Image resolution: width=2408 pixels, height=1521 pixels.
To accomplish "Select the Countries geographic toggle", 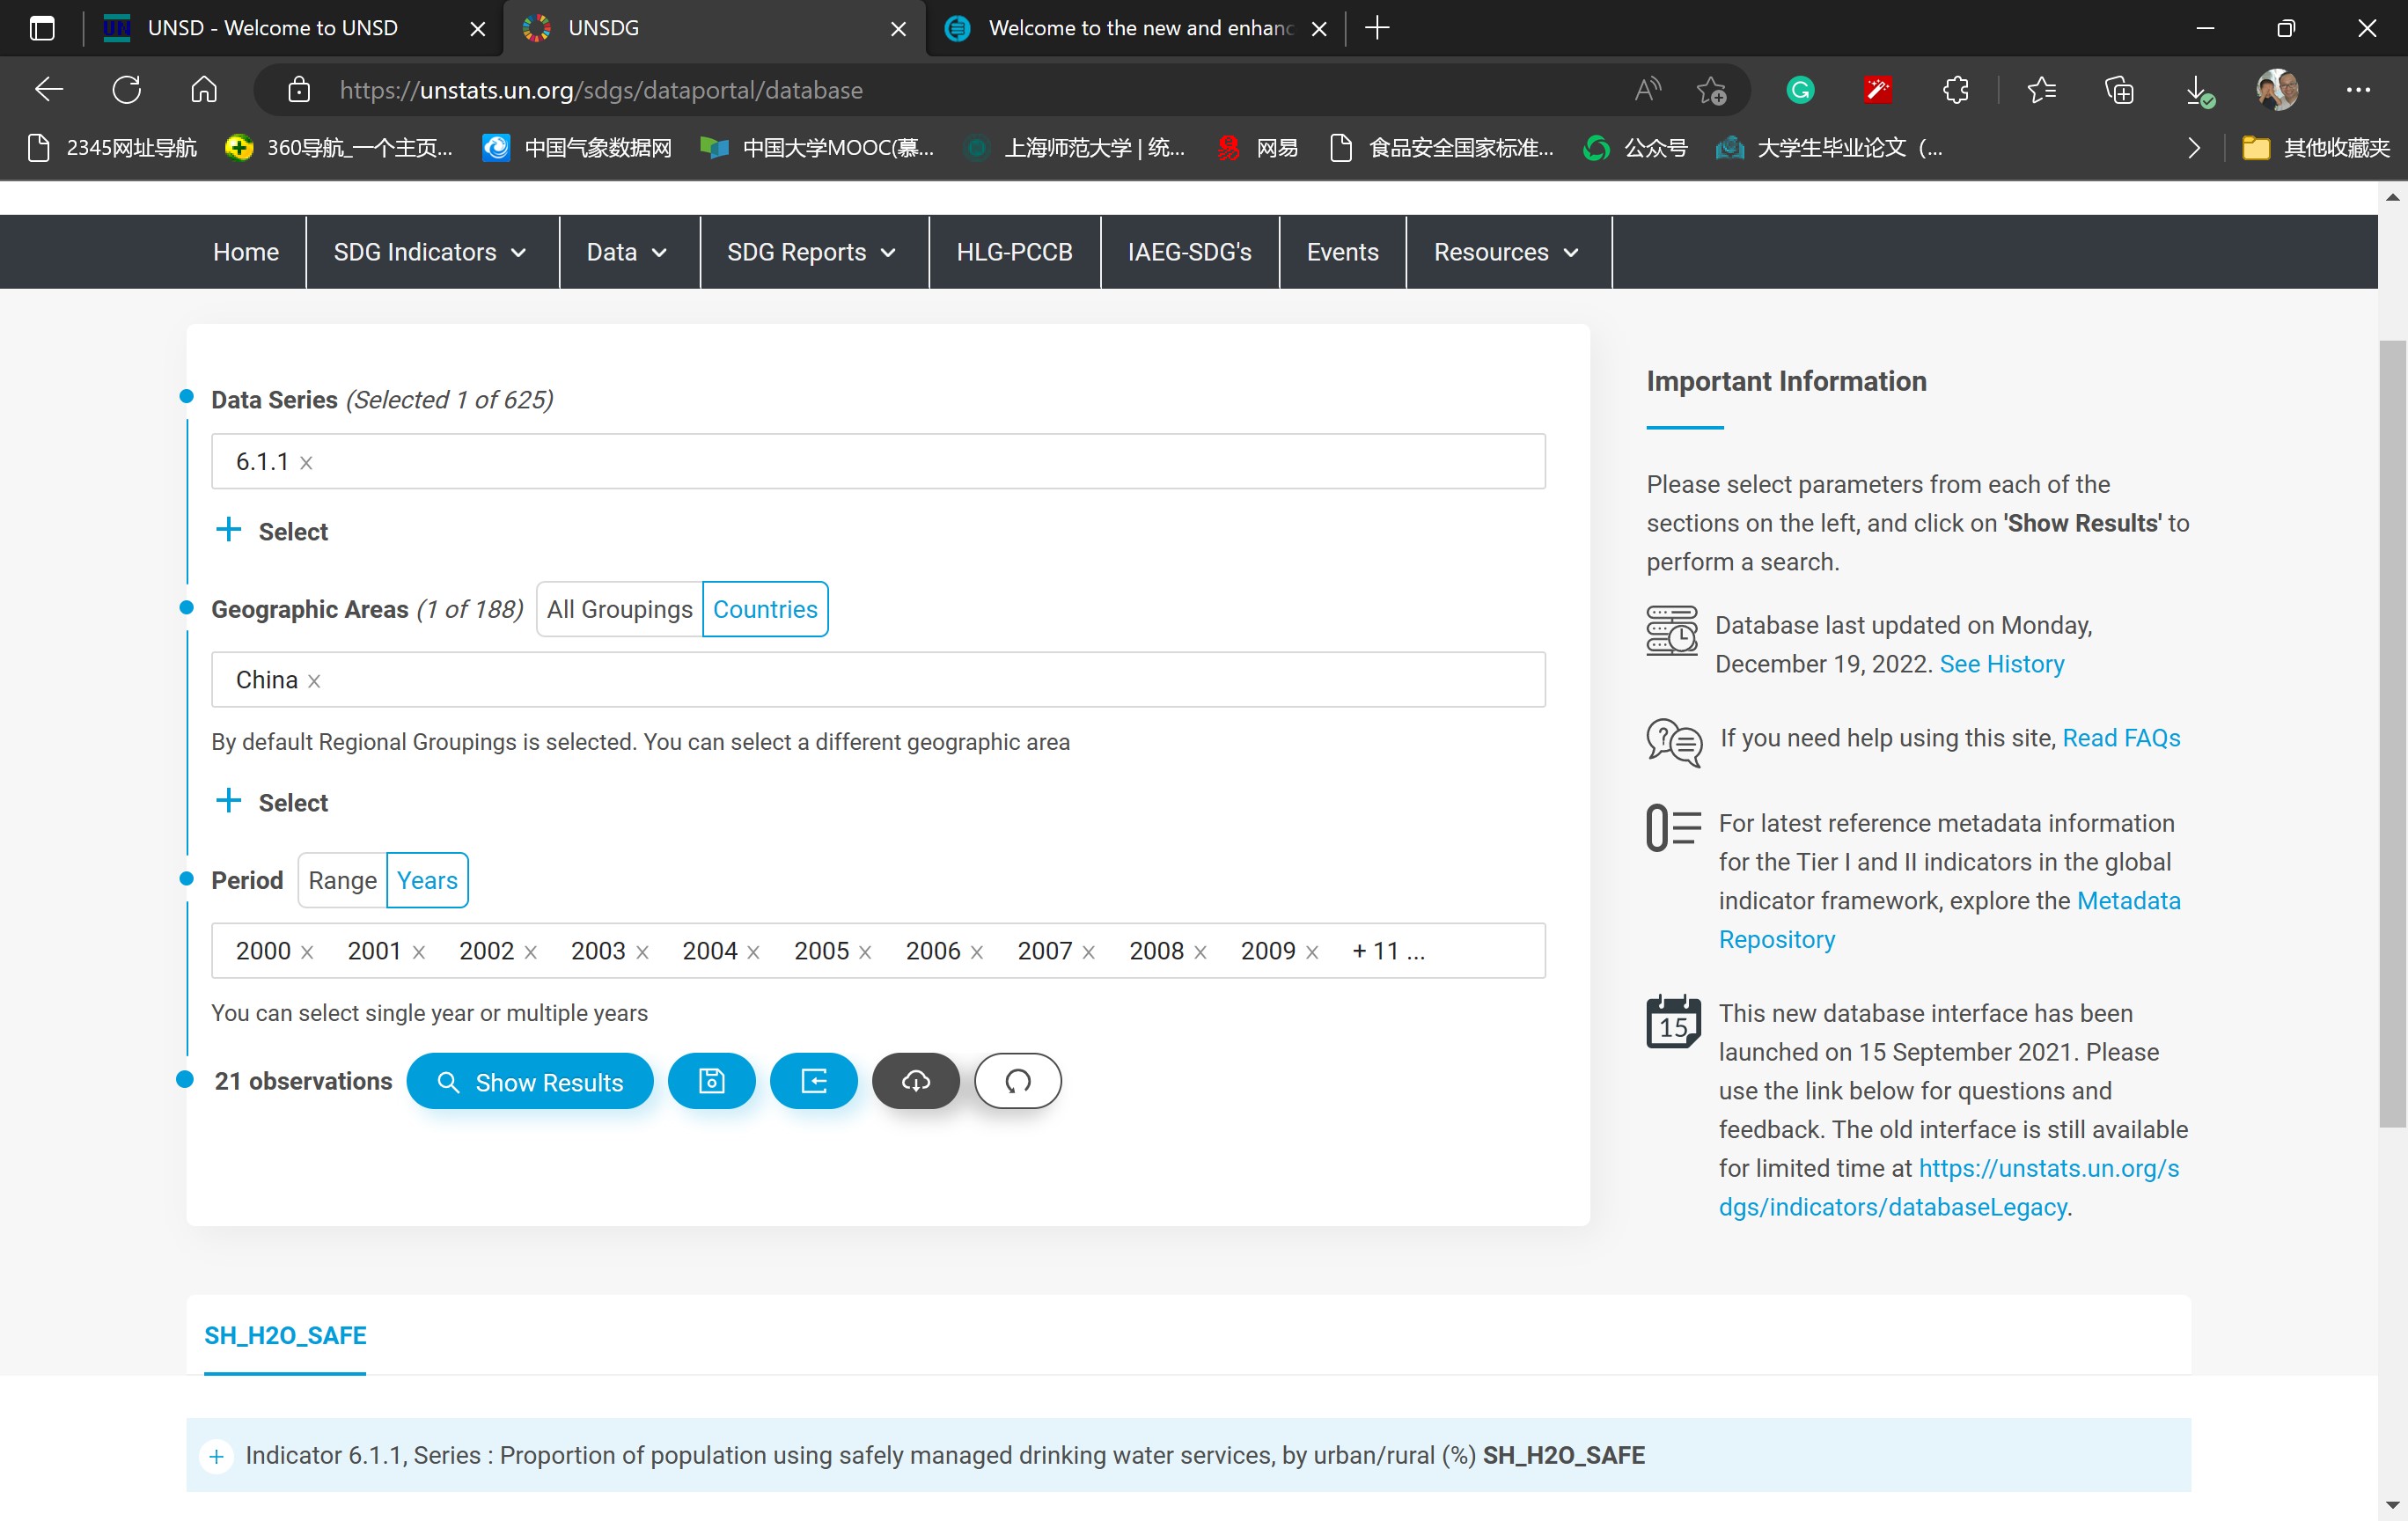I will tap(764, 609).
